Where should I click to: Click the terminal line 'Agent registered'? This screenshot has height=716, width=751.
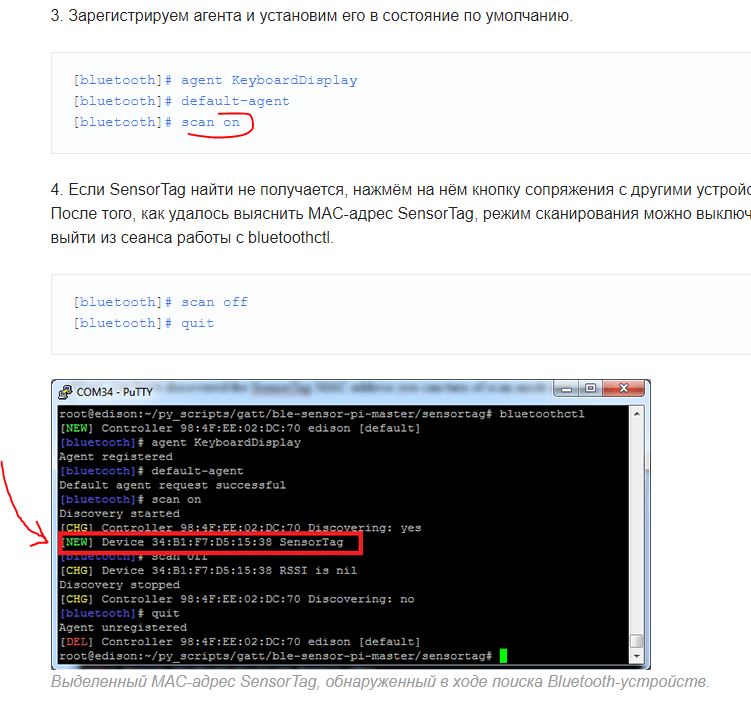click(x=116, y=456)
